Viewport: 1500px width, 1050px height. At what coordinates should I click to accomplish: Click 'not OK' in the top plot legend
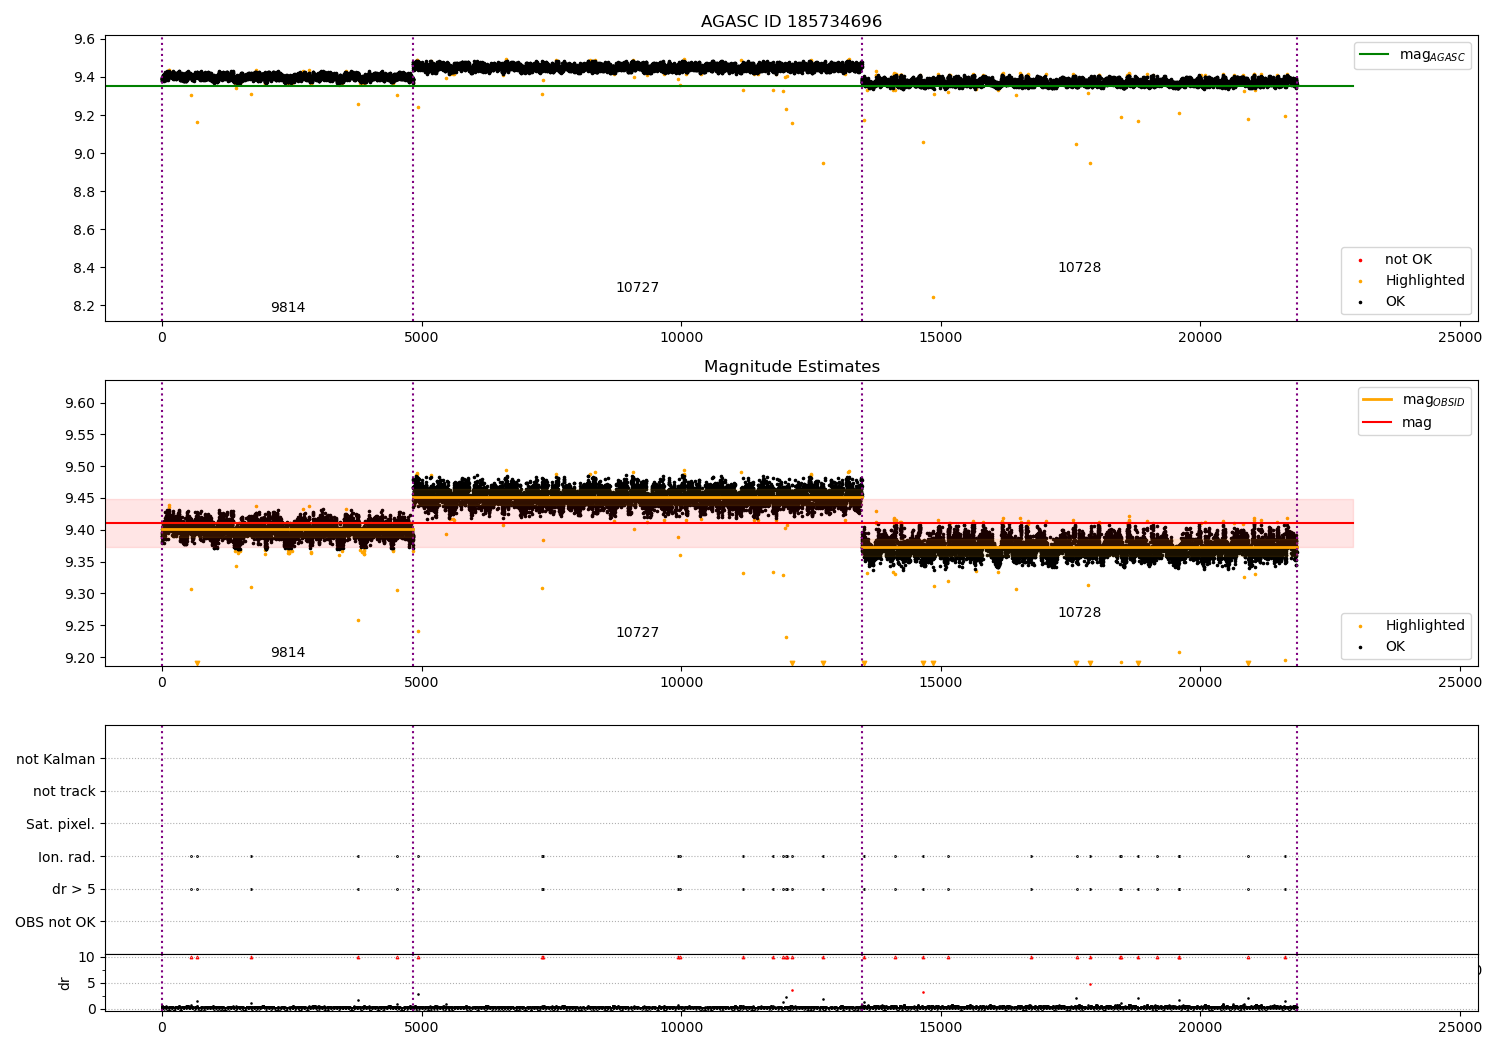[x=1408, y=260]
